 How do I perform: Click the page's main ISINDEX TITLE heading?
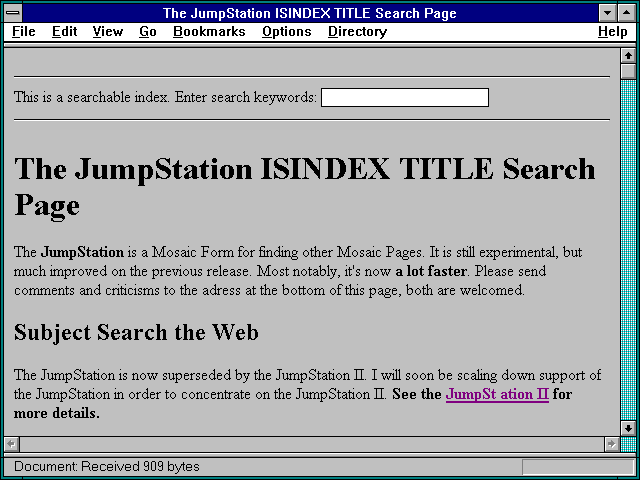[304, 187]
